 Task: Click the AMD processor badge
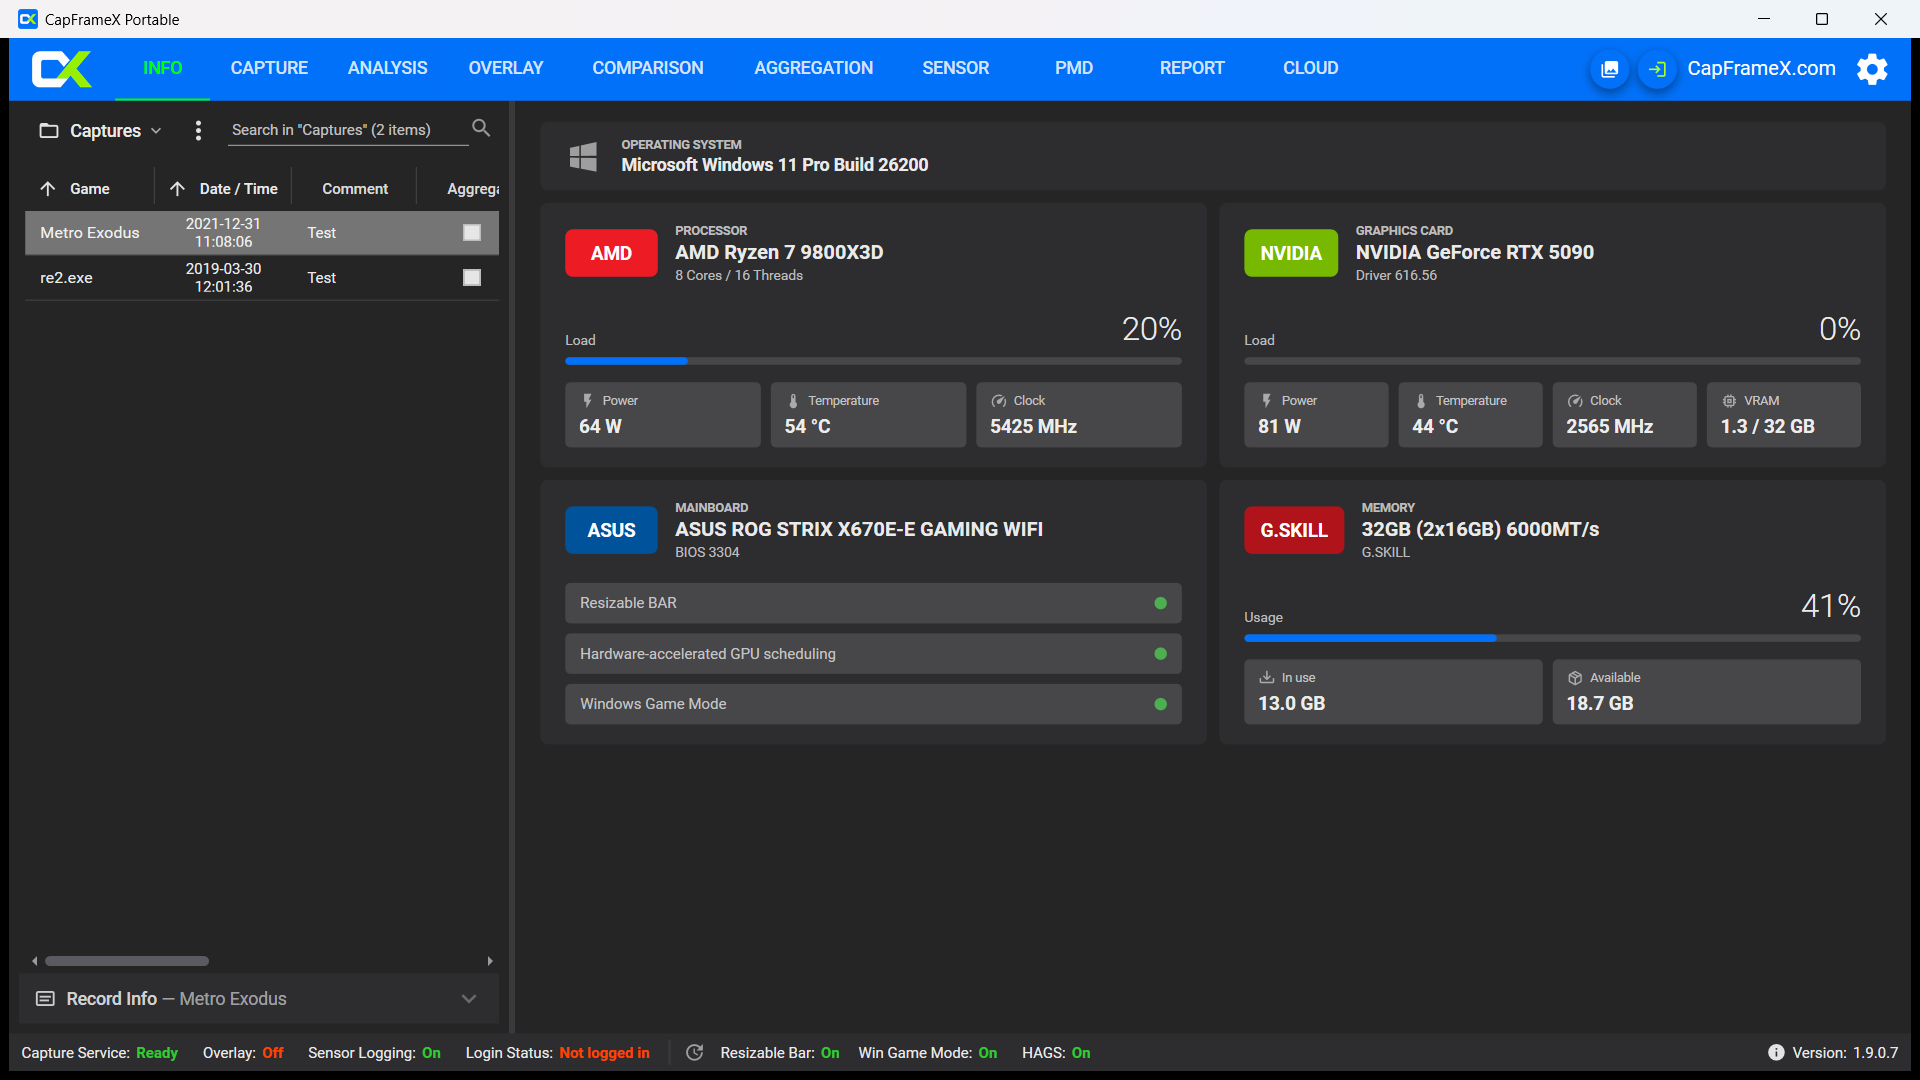[611, 253]
